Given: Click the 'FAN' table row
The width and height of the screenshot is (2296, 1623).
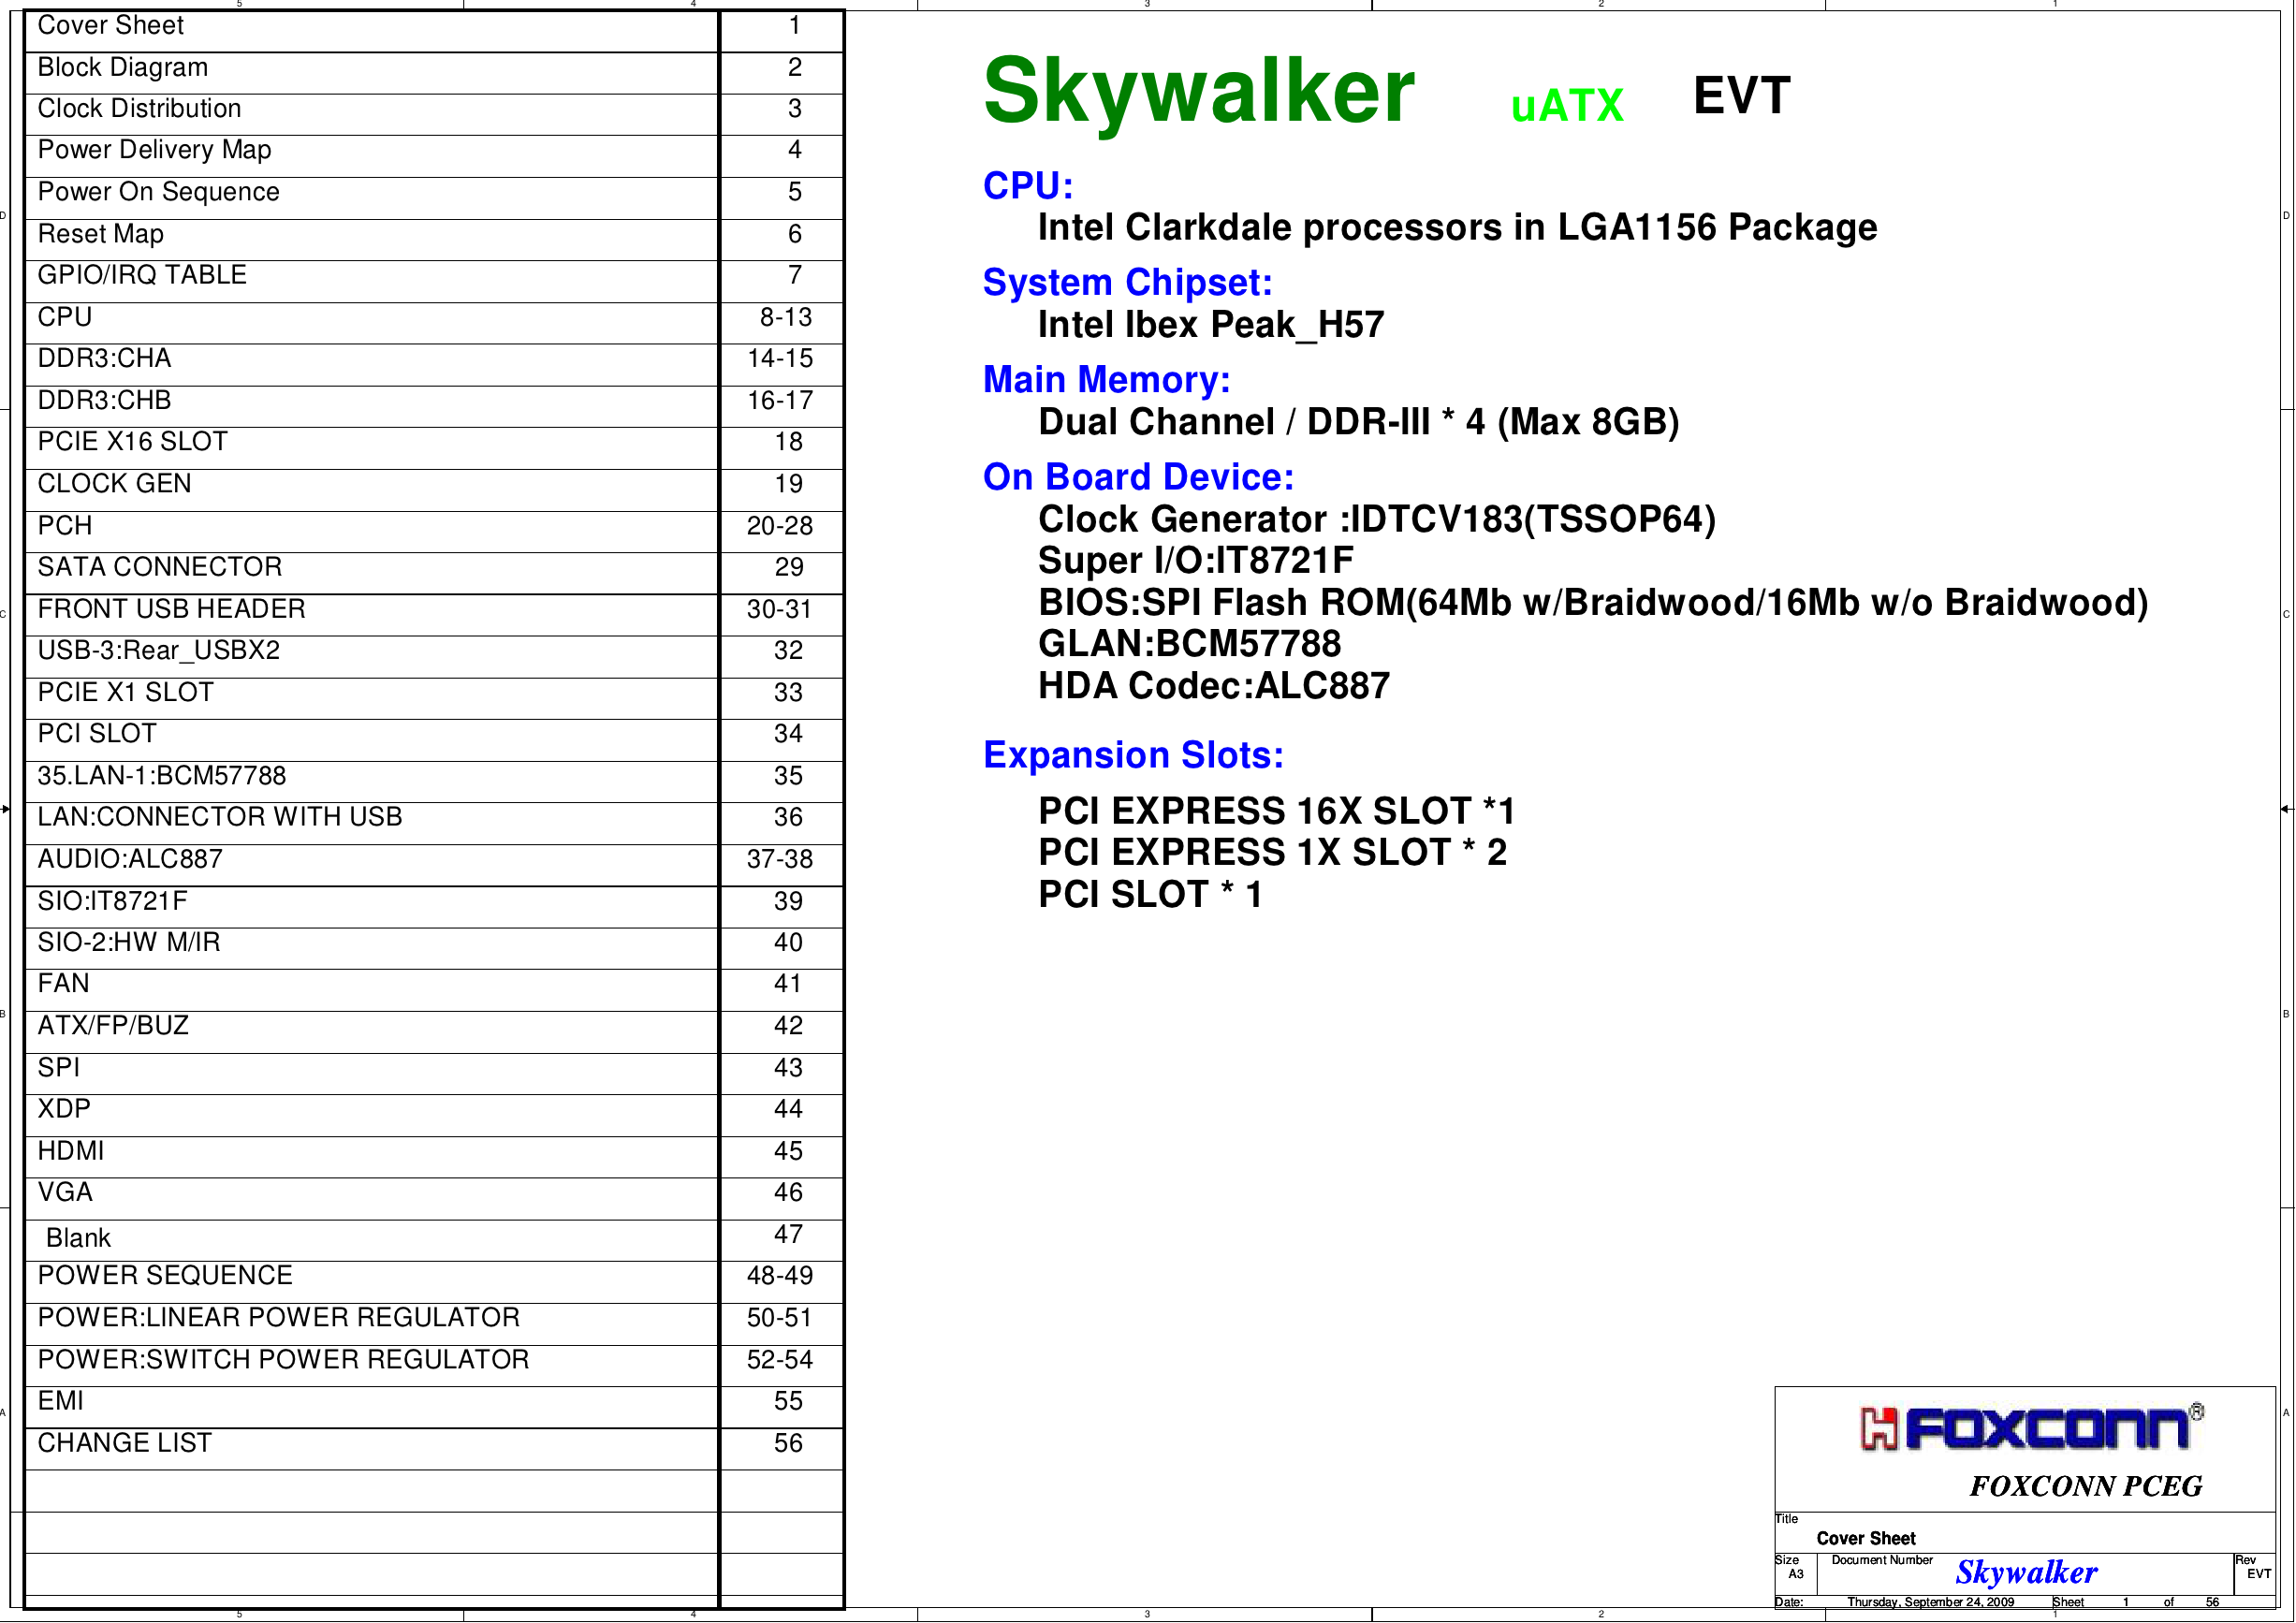Looking at the screenshot, I should click(x=434, y=990).
